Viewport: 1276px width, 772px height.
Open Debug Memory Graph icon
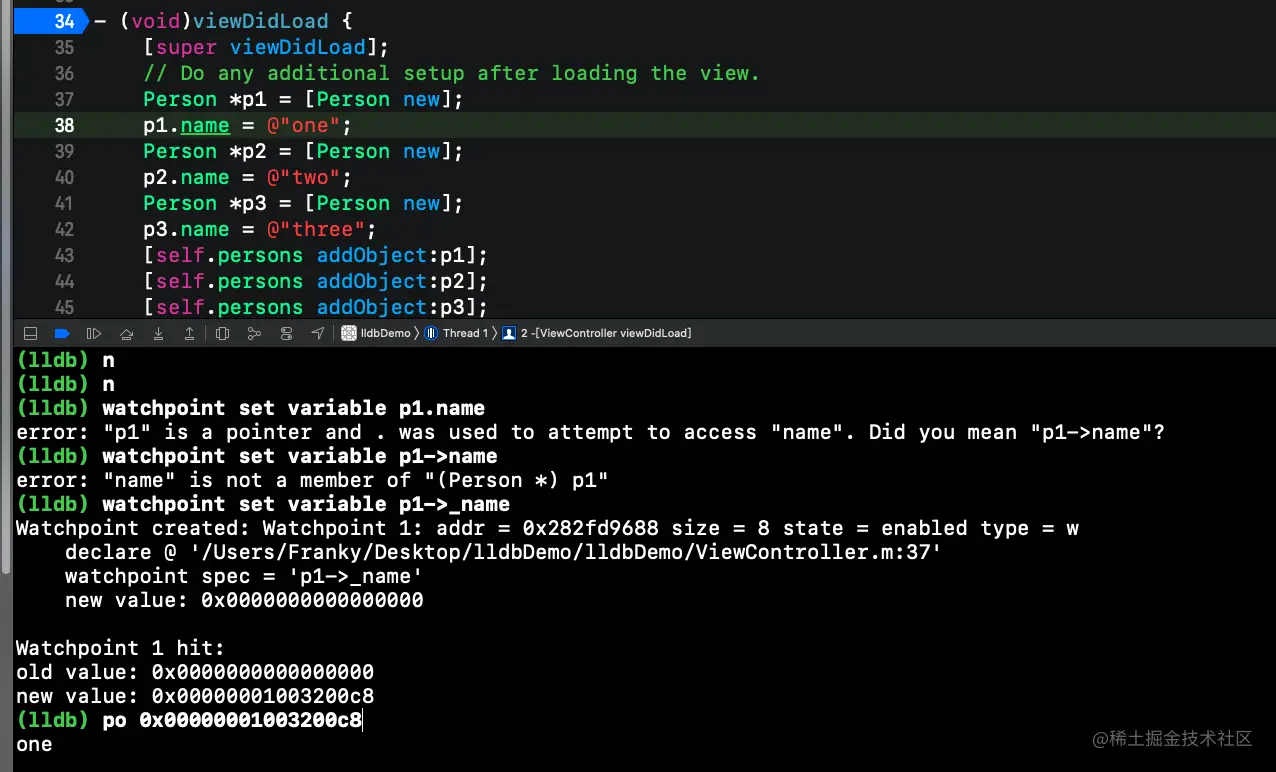[x=254, y=333]
